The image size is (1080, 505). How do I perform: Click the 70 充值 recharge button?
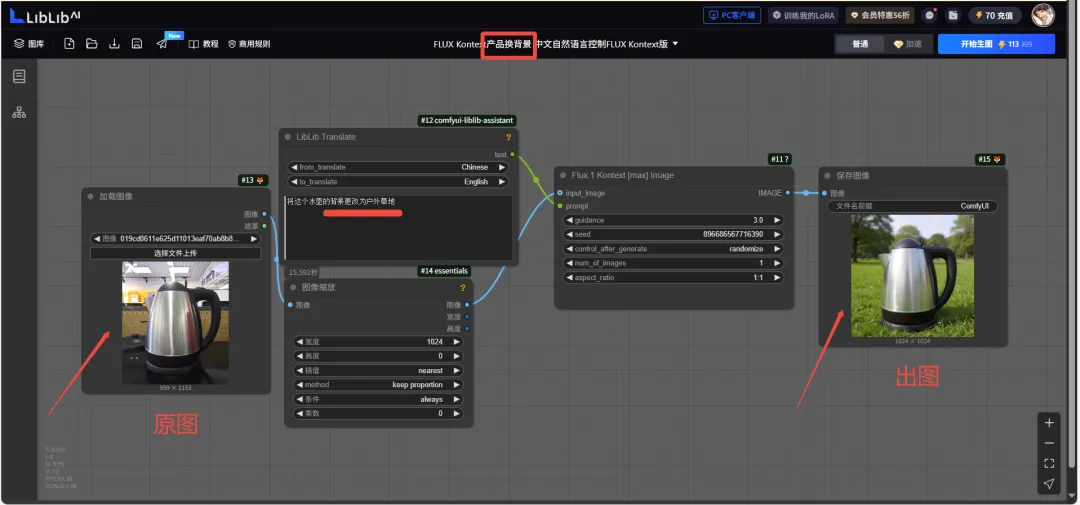tap(995, 15)
